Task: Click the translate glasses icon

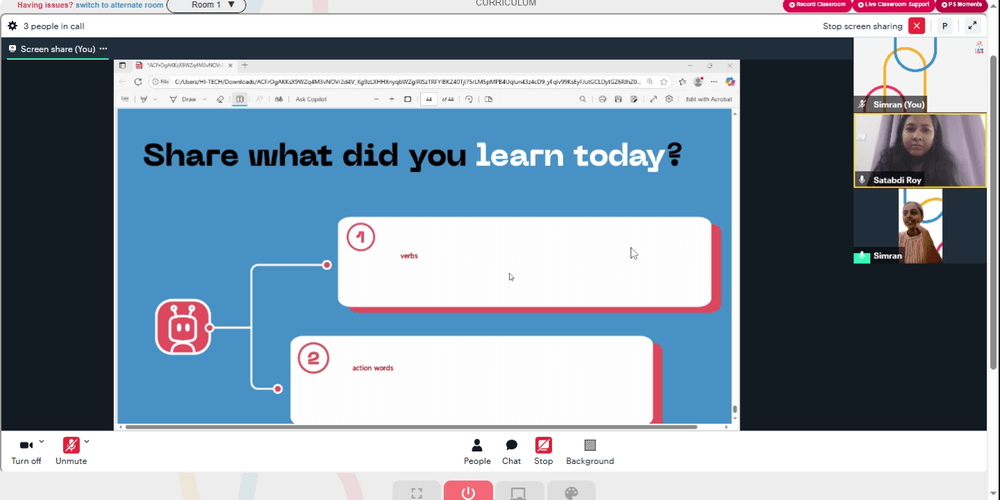Action: (279, 99)
